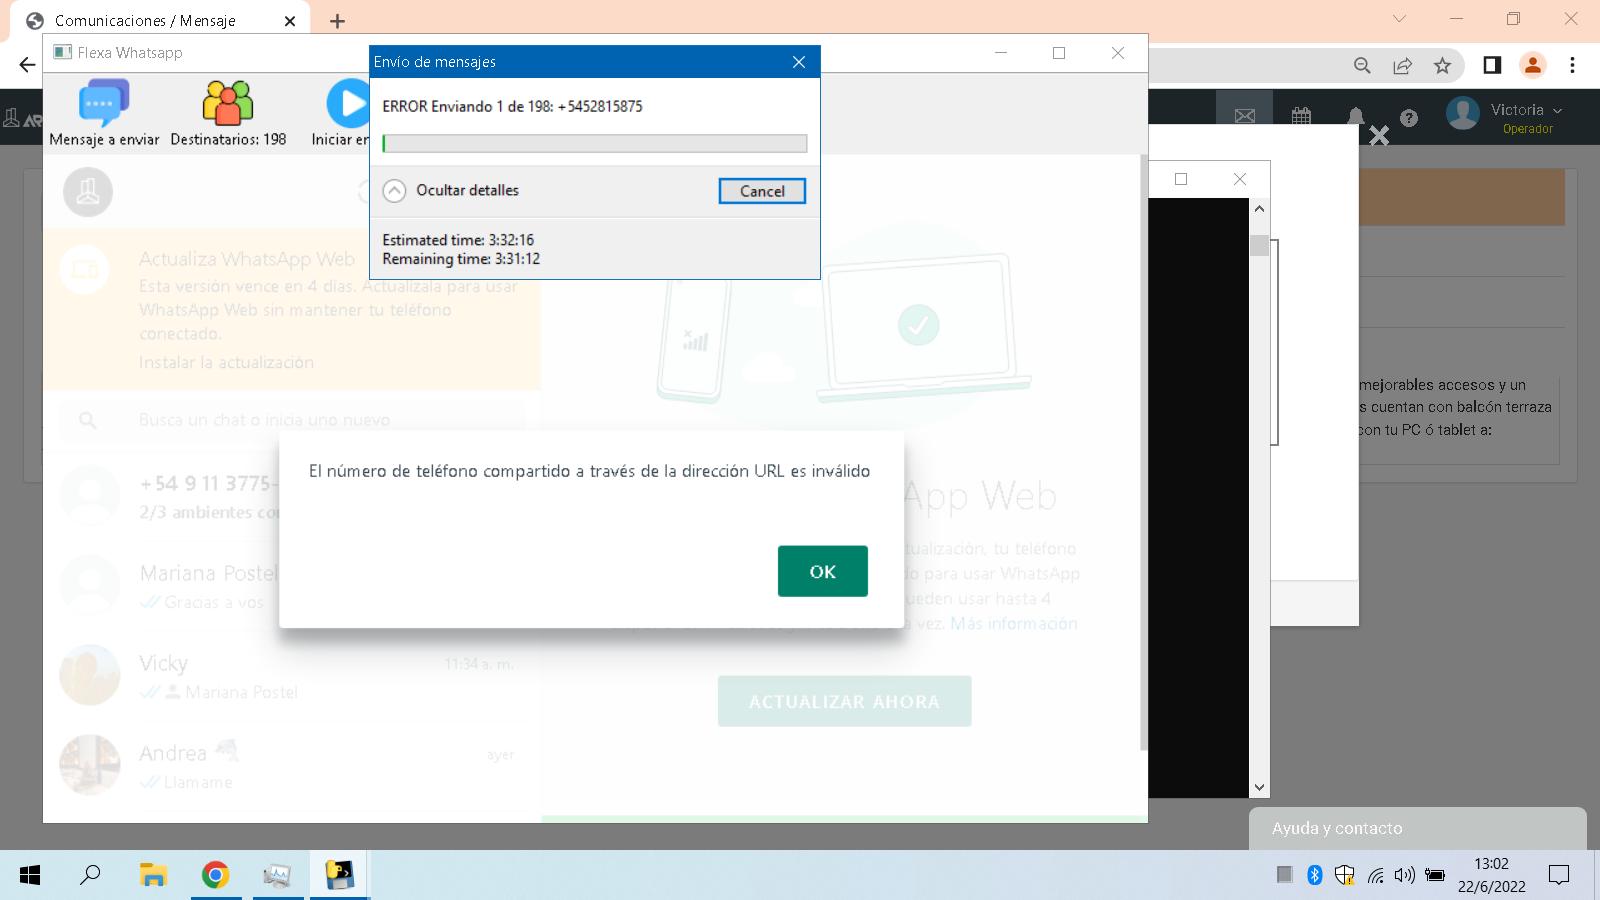Click the Windows Security tray icon
The height and width of the screenshot is (900, 1600).
click(1345, 875)
